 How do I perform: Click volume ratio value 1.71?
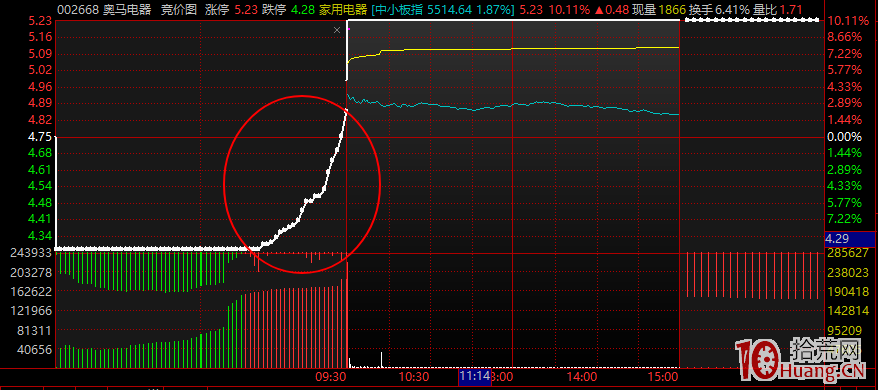click(x=791, y=10)
